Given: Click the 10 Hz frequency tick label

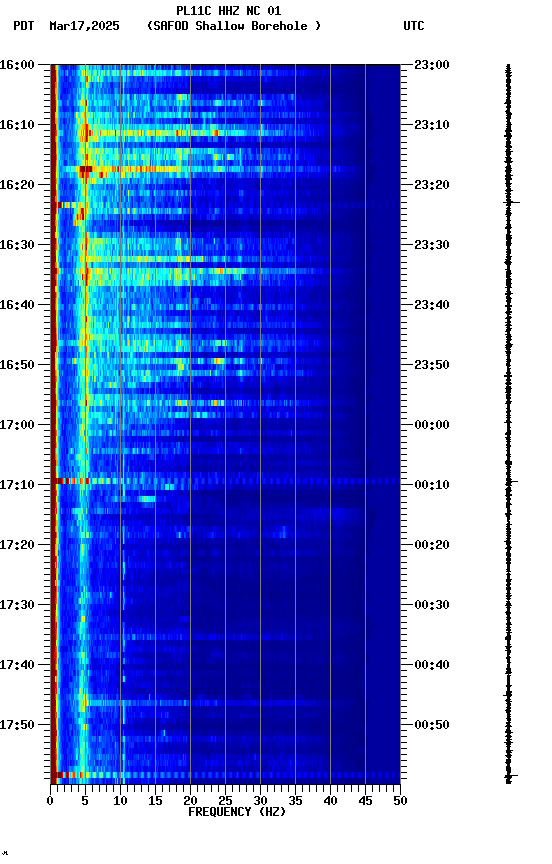Looking at the screenshot, I should (120, 801).
